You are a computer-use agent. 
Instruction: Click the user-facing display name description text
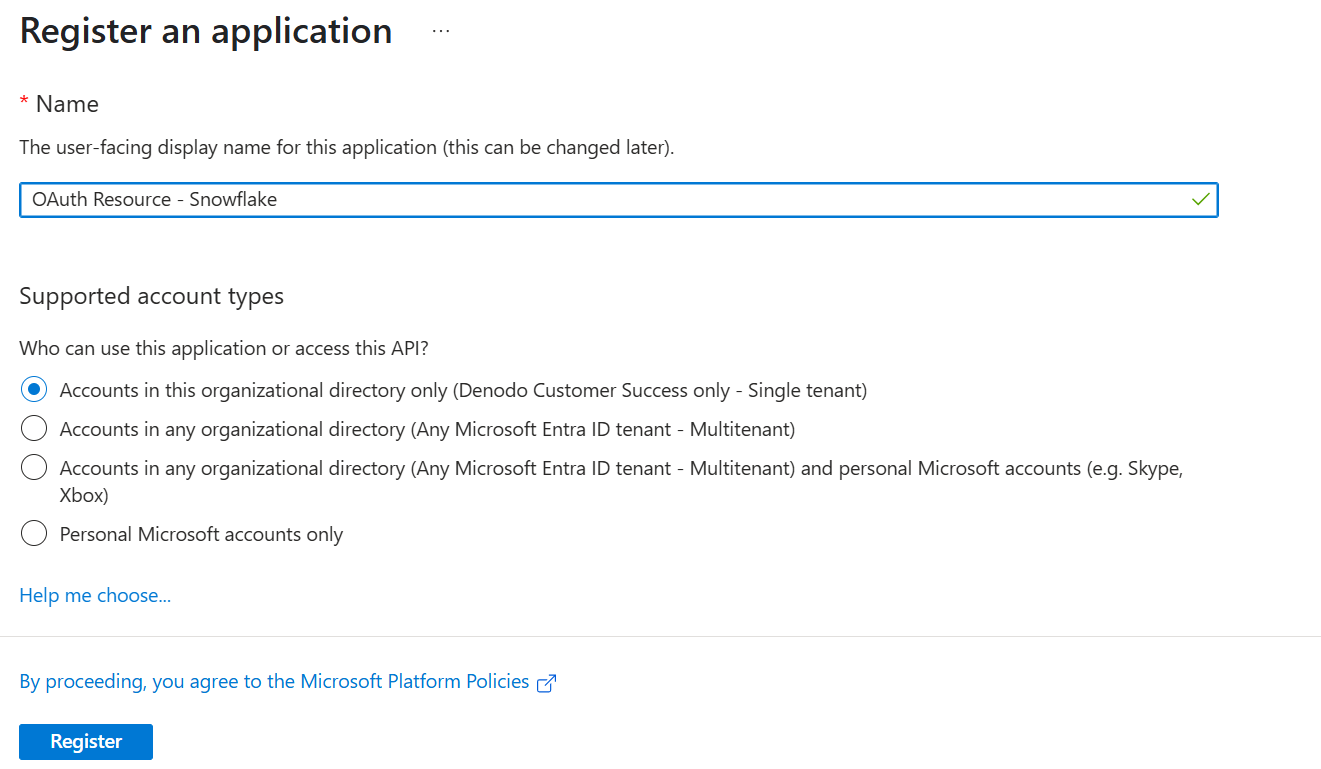[347, 148]
